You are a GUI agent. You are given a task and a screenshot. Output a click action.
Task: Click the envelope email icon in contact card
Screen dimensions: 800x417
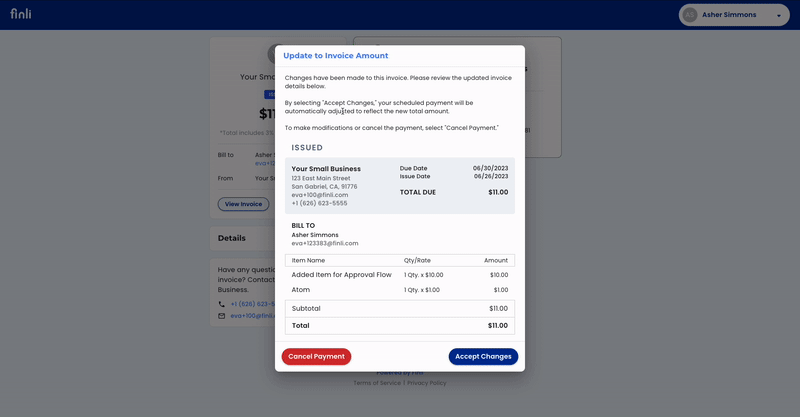point(221,316)
